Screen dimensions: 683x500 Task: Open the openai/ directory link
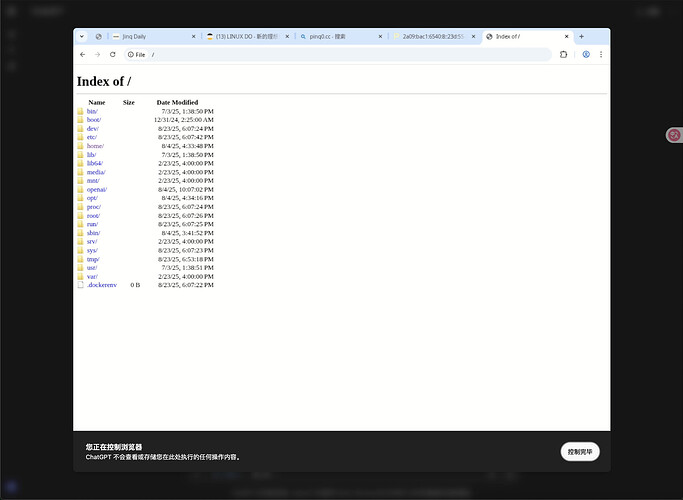[97, 189]
